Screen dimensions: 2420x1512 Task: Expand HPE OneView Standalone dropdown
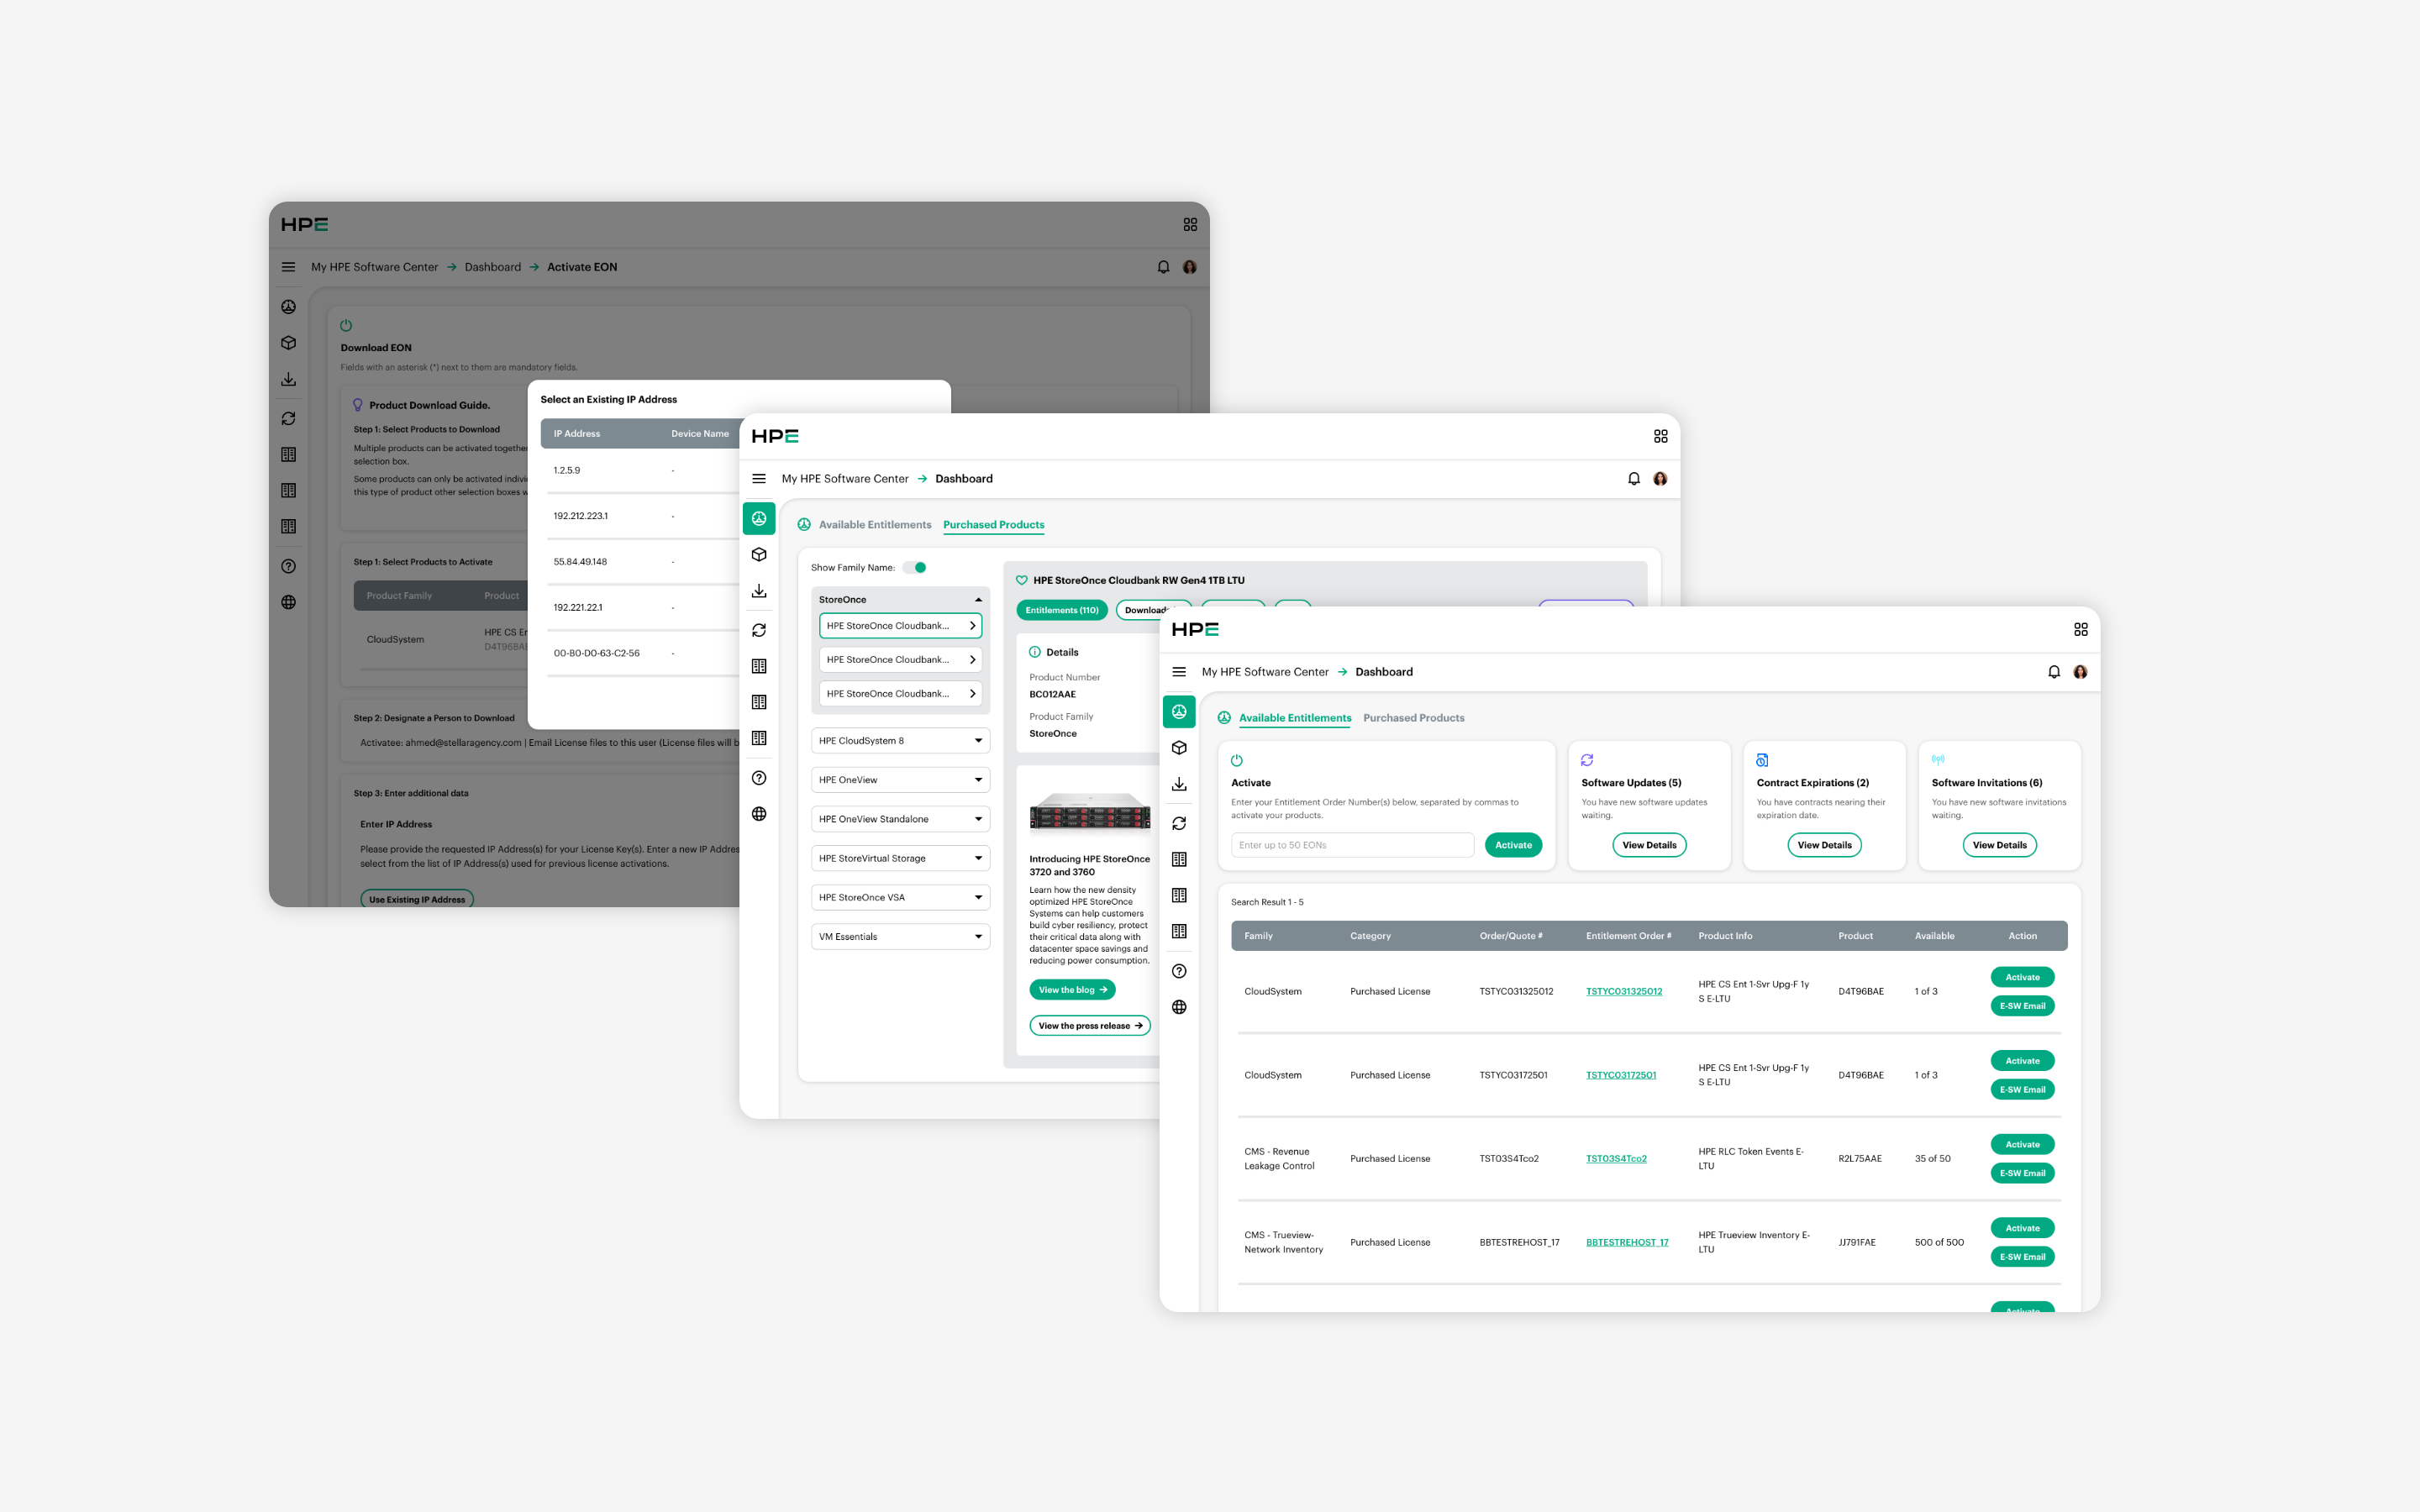(900, 819)
